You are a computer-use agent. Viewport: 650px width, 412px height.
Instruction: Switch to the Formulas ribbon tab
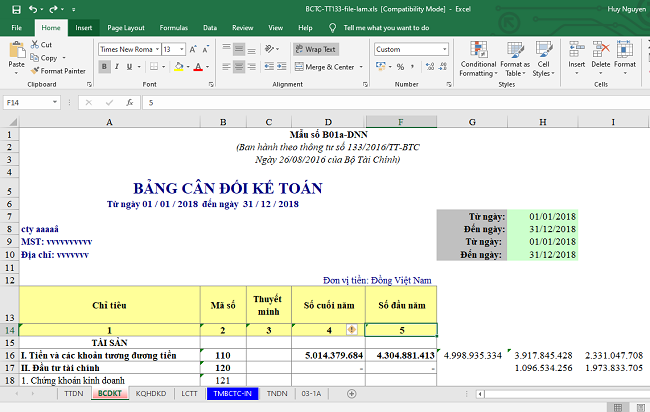[x=173, y=28]
